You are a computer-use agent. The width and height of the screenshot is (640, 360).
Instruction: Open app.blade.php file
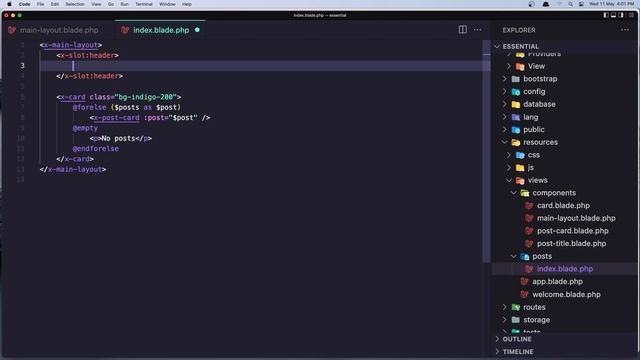pos(557,282)
